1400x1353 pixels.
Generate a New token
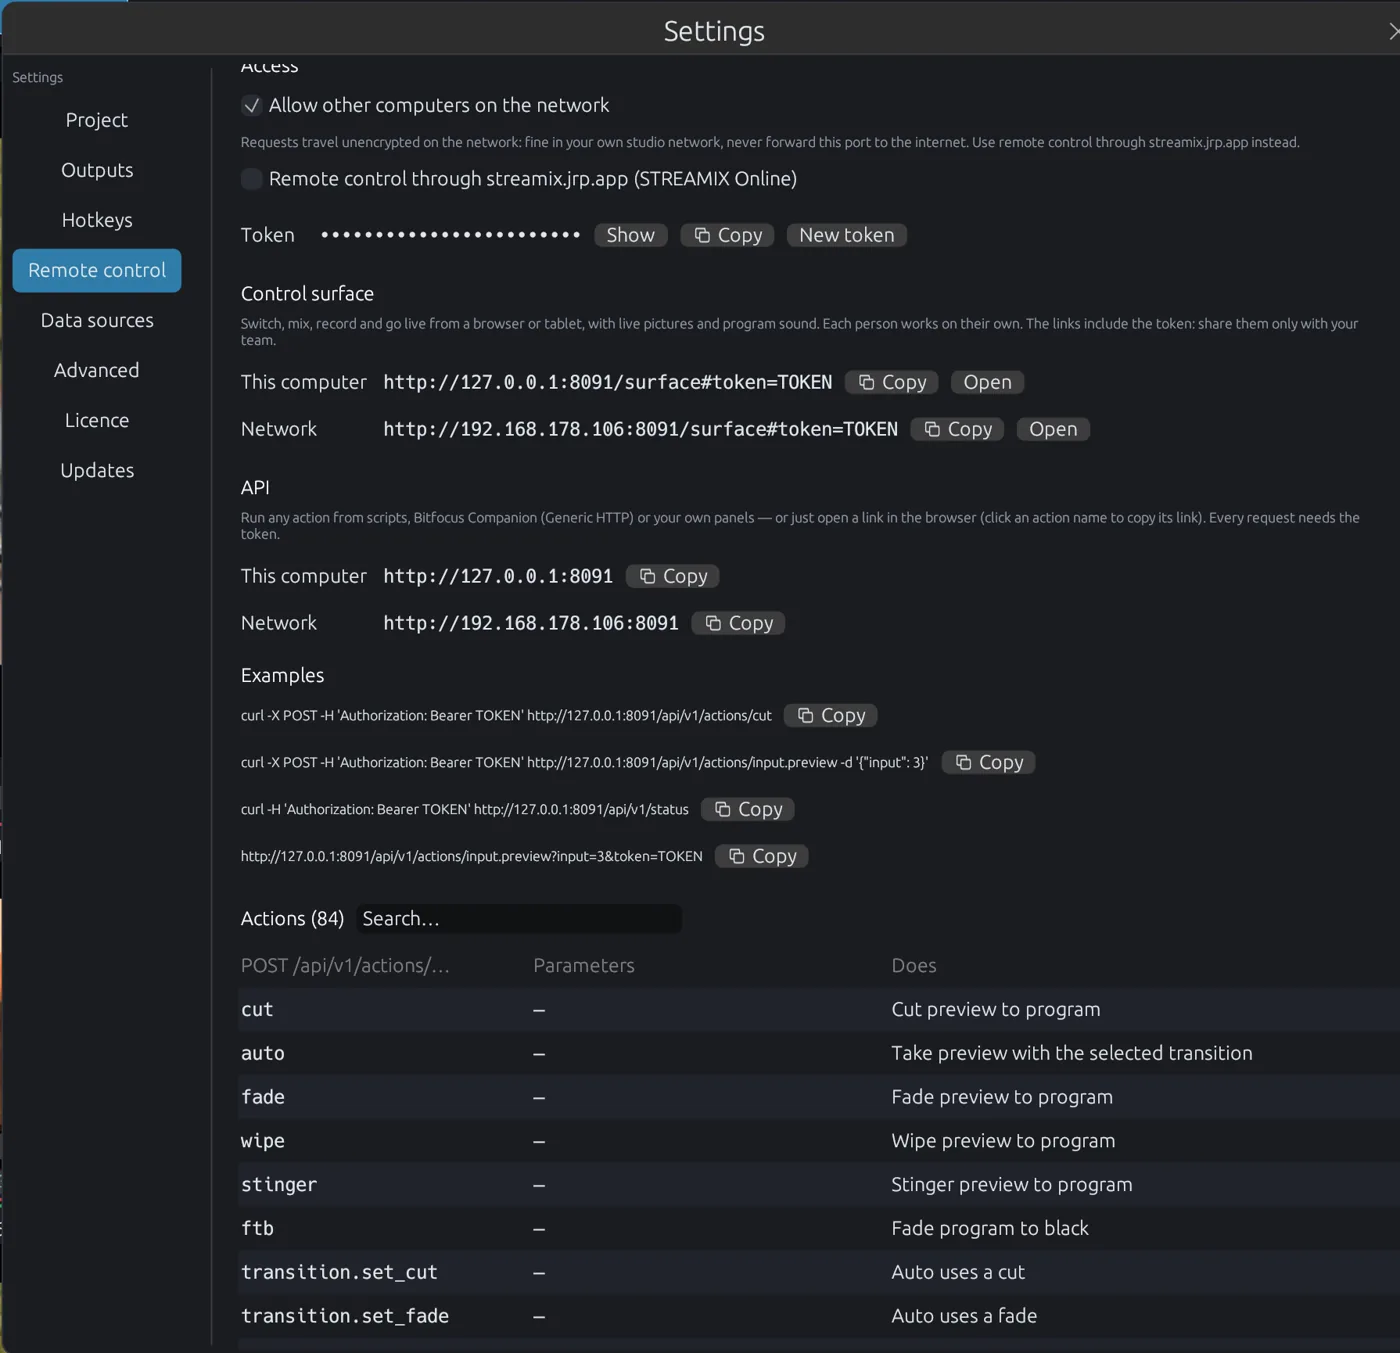point(847,235)
